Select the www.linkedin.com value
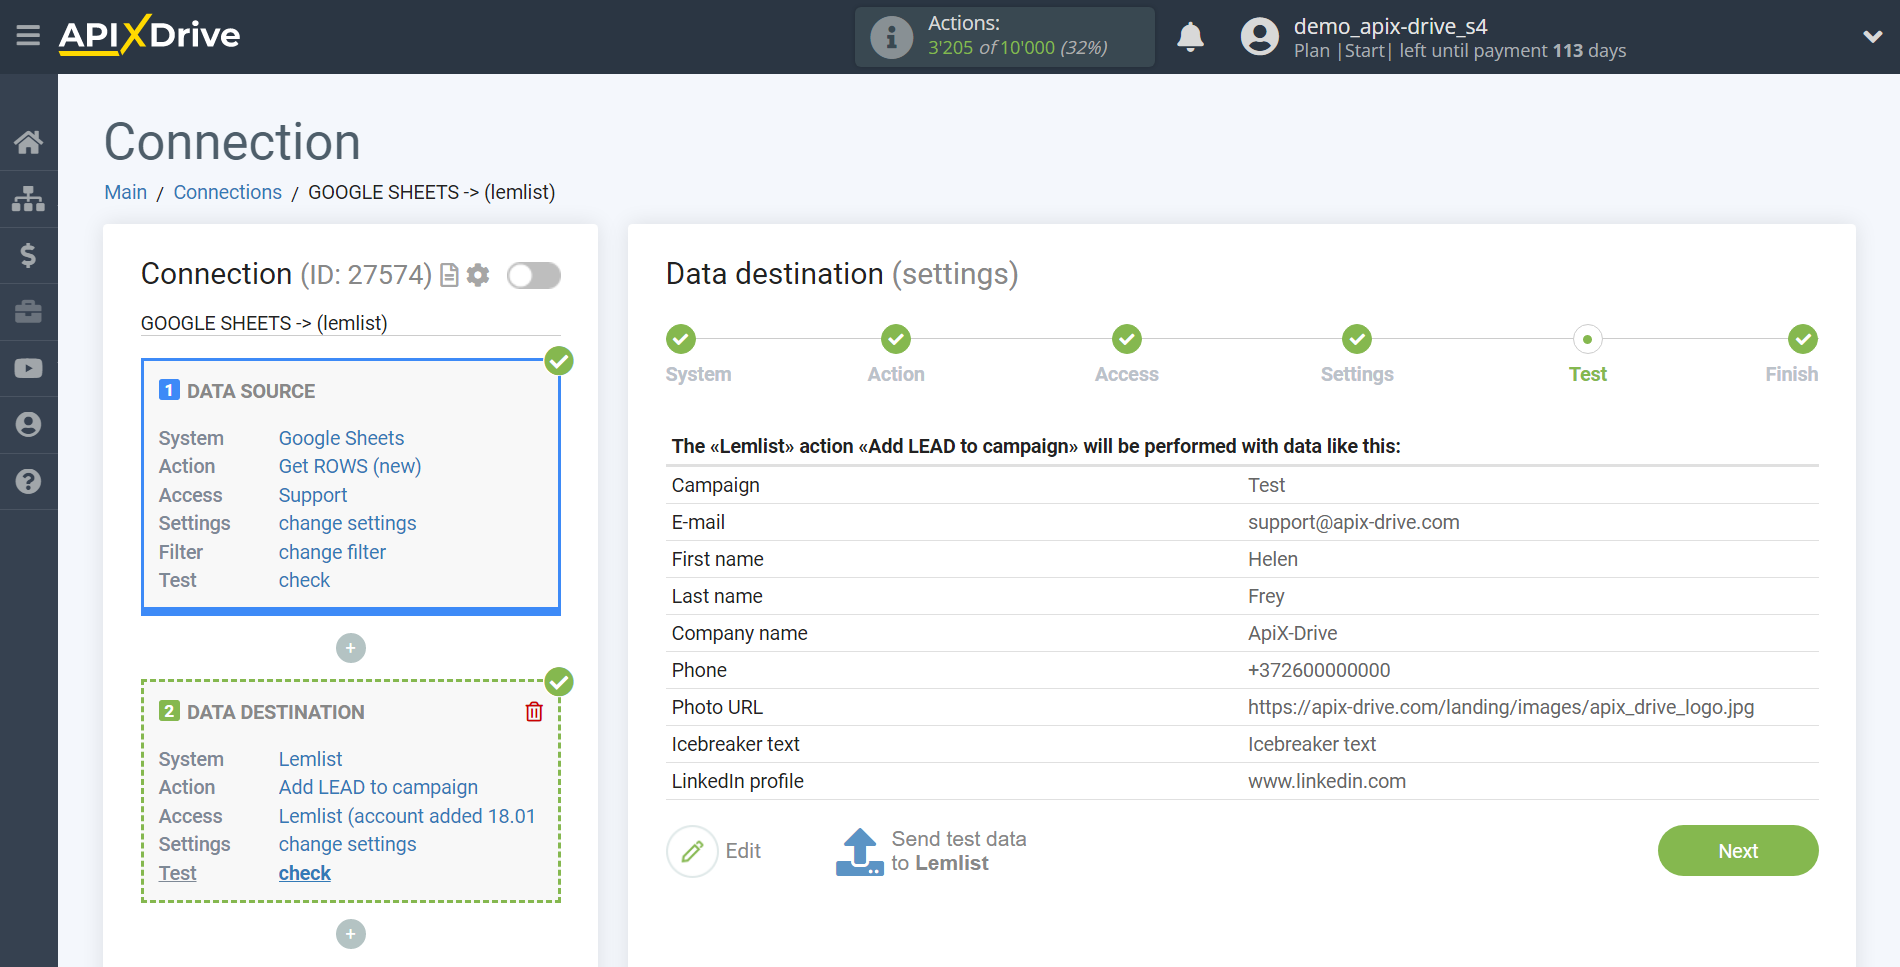 [x=1326, y=781]
